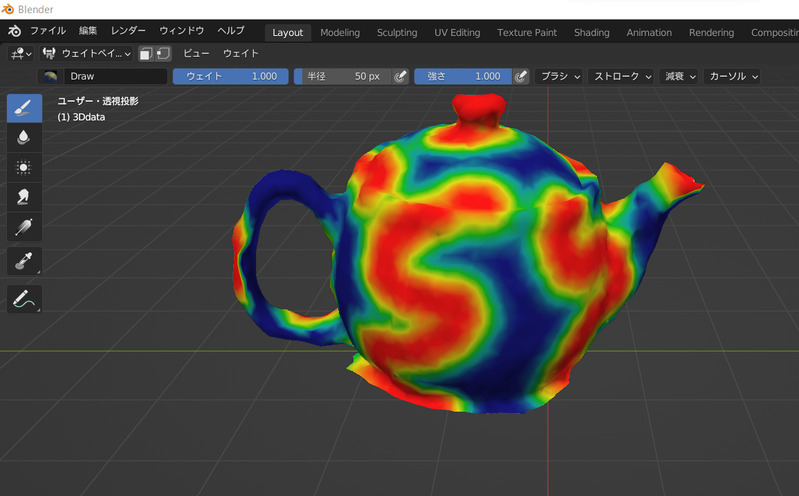
Task: Open the レンダー menu
Action: pyautogui.click(x=128, y=31)
